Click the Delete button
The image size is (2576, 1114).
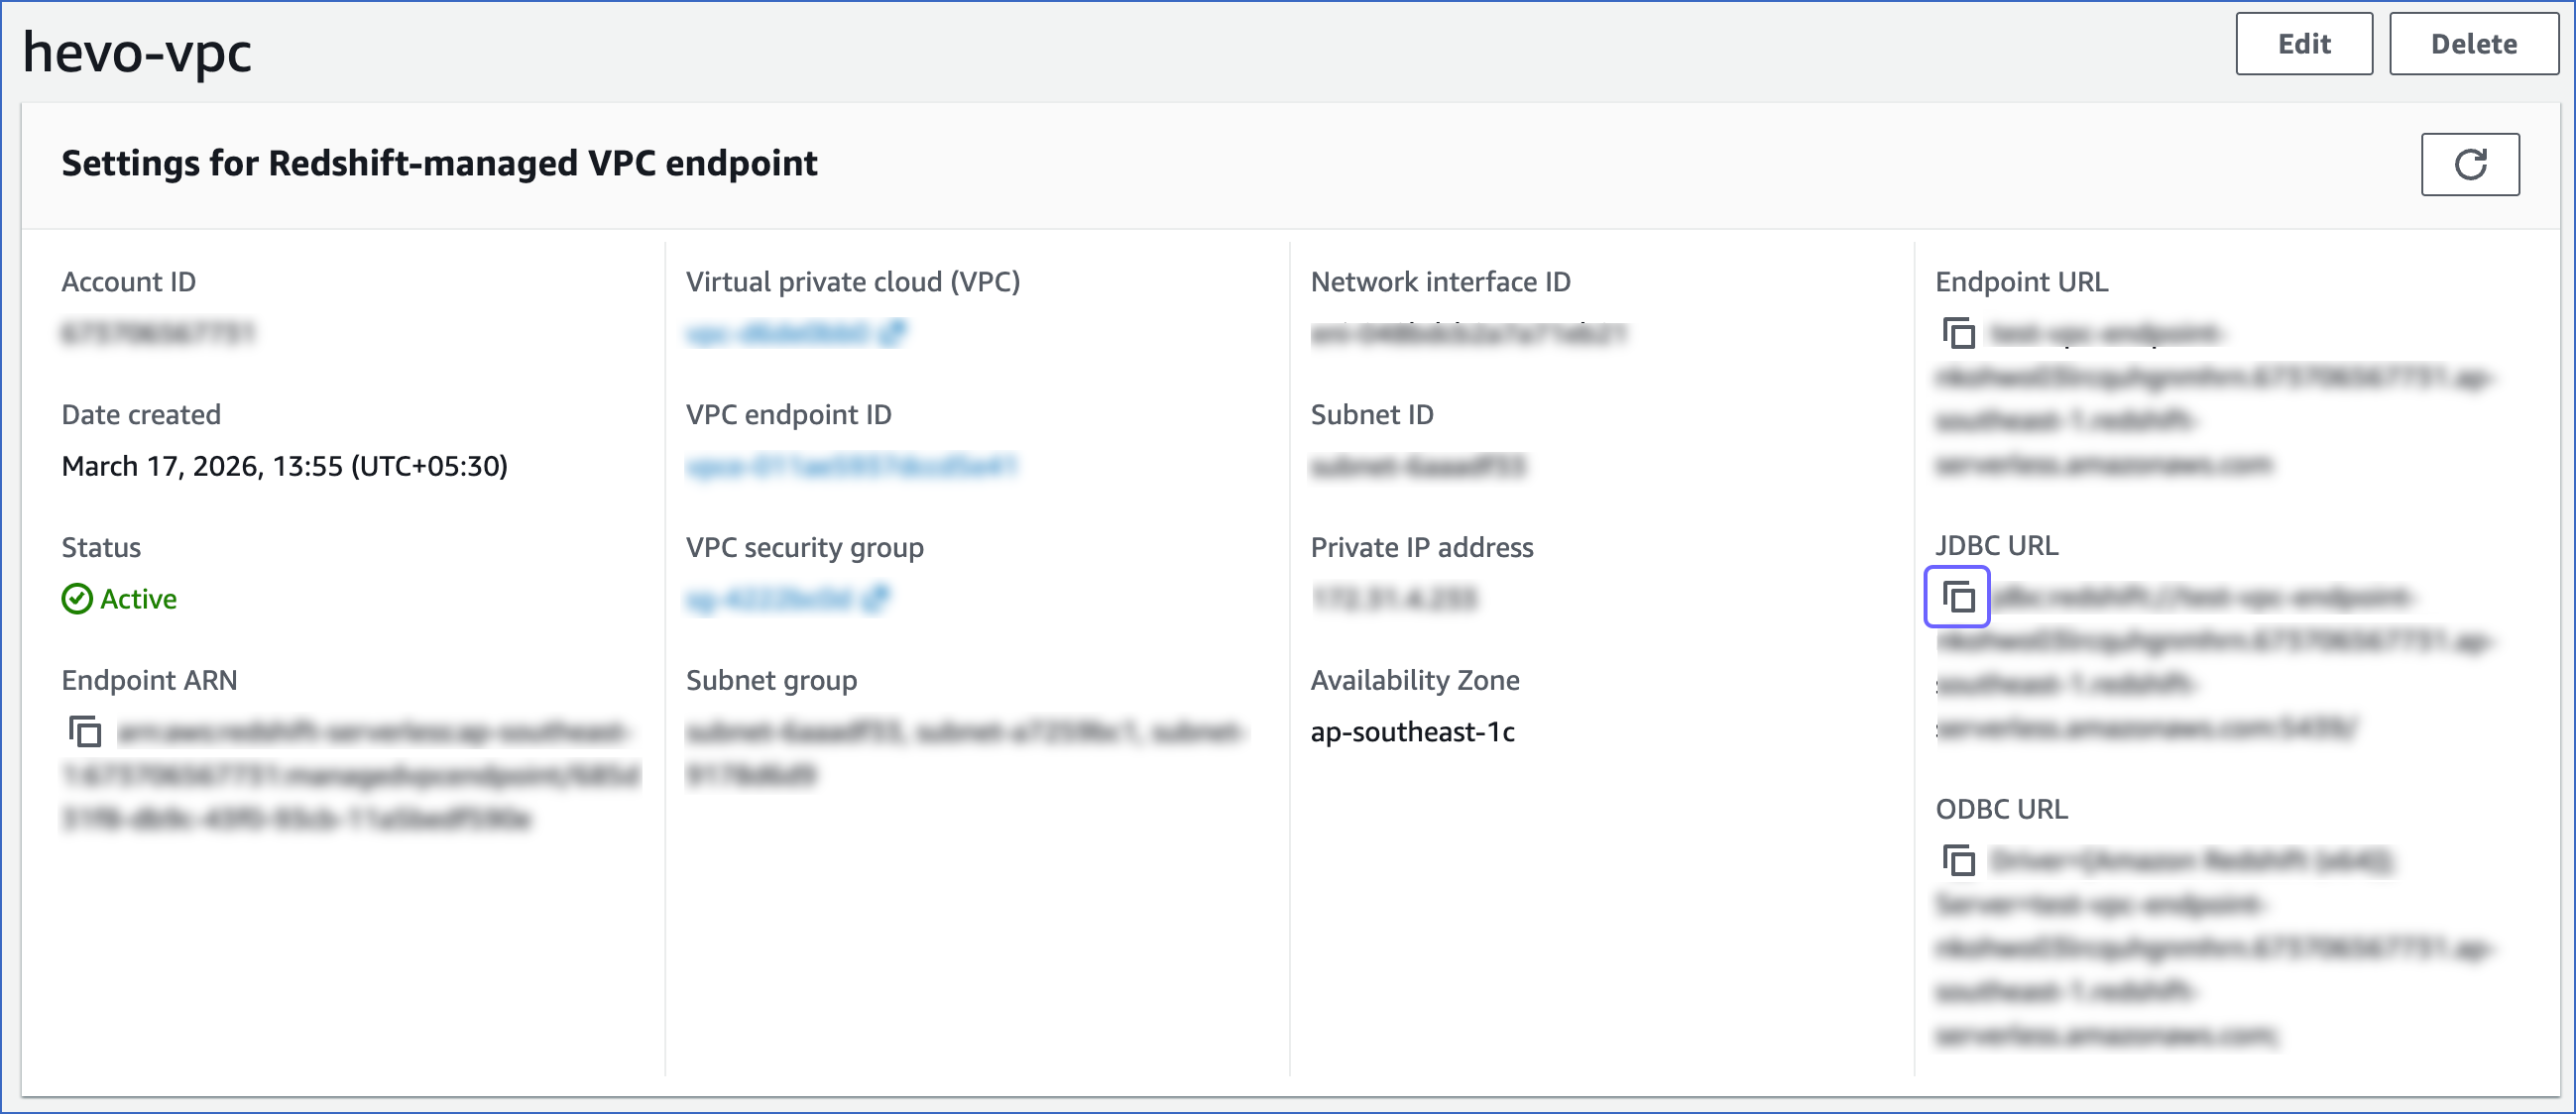coord(2473,43)
